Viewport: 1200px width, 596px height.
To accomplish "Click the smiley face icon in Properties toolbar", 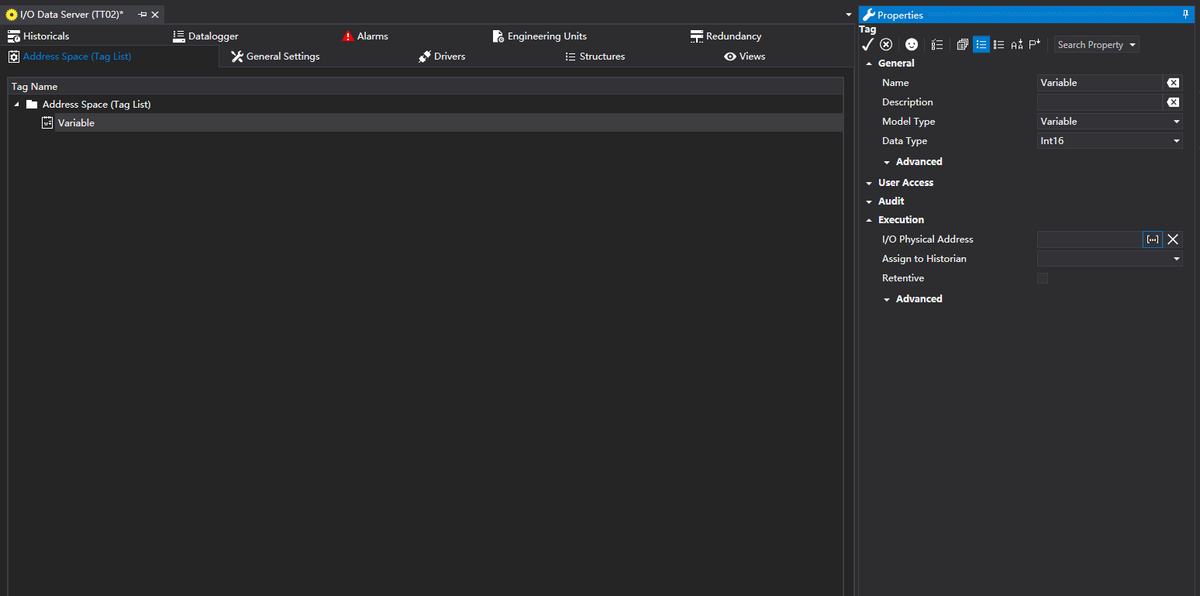I will pyautogui.click(x=911, y=45).
